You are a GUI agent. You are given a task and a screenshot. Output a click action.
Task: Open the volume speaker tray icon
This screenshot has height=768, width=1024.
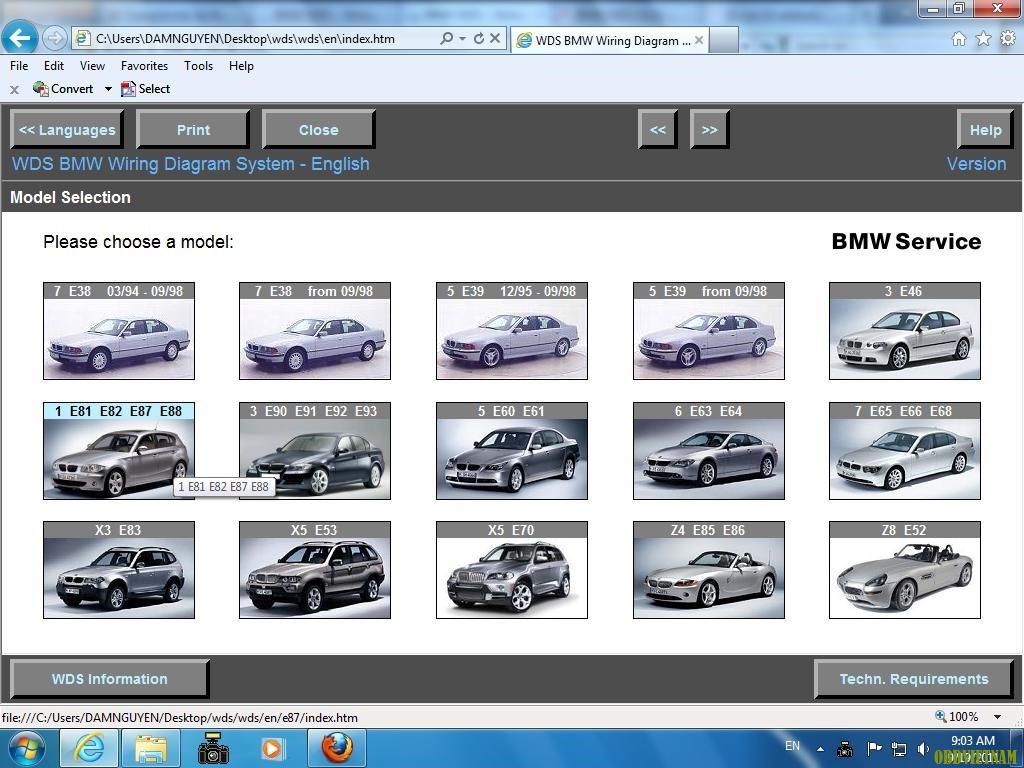(923, 749)
